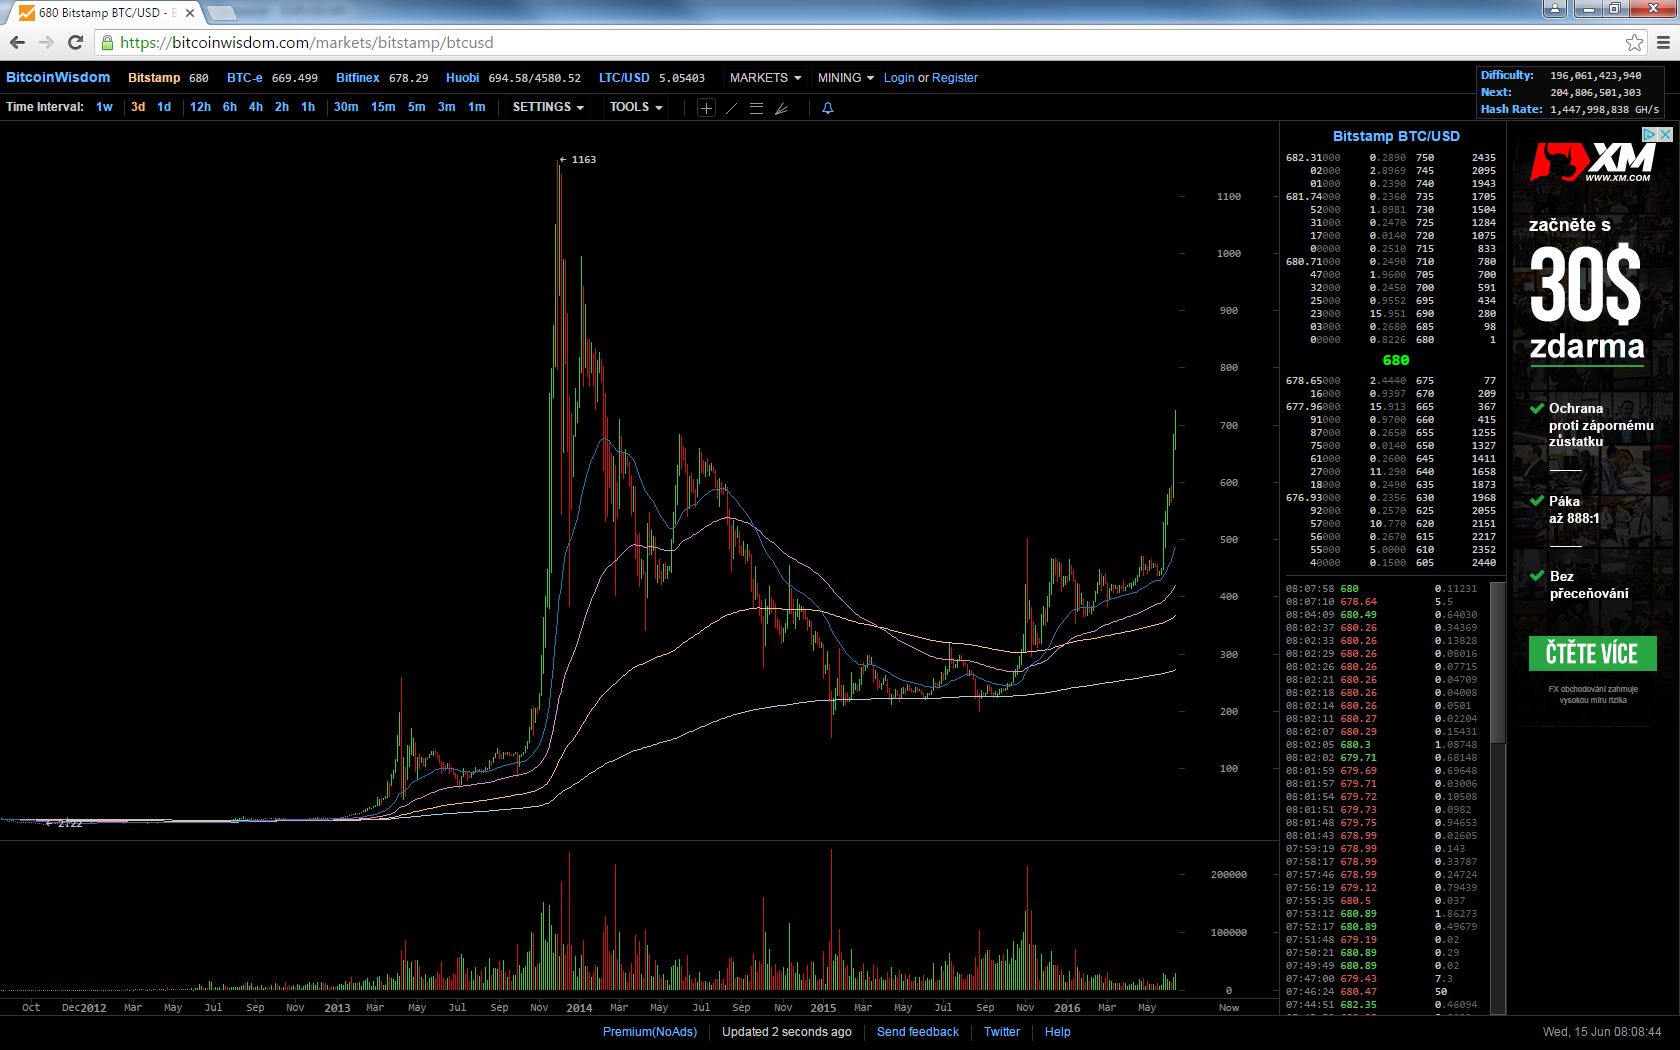This screenshot has width=1680, height=1050.
Task: Select the crosshair cursor tool
Action: pyautogui.click(x=706, y=108)
